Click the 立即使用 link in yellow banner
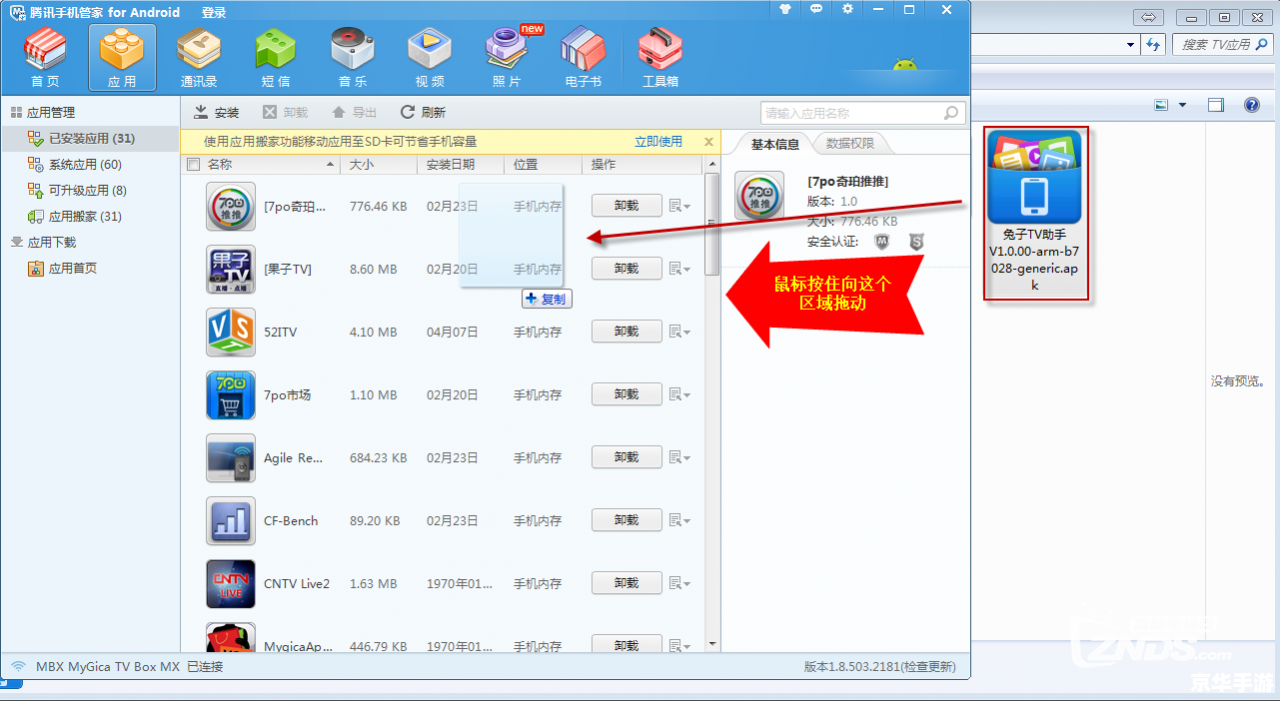1280x701 pixels. pos(658,142)
